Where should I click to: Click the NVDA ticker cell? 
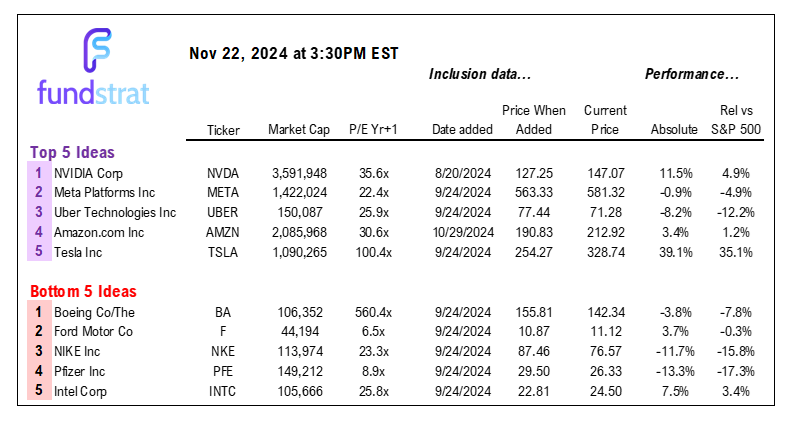223,173
